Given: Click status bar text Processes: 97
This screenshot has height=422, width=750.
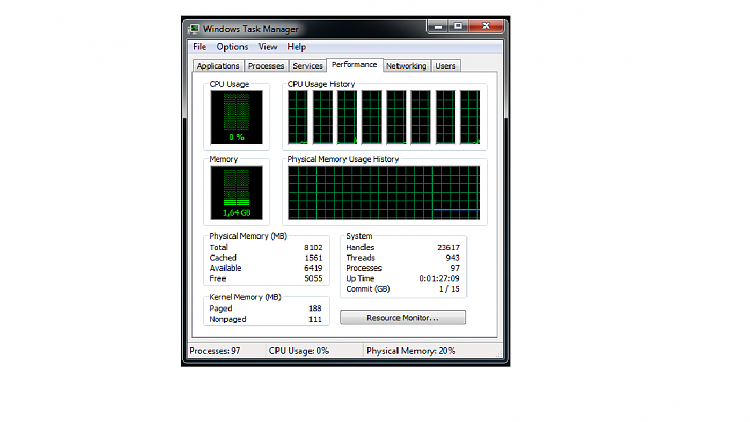Looking at the screenshot, I should pyautogui.click(x=215, y=351).
